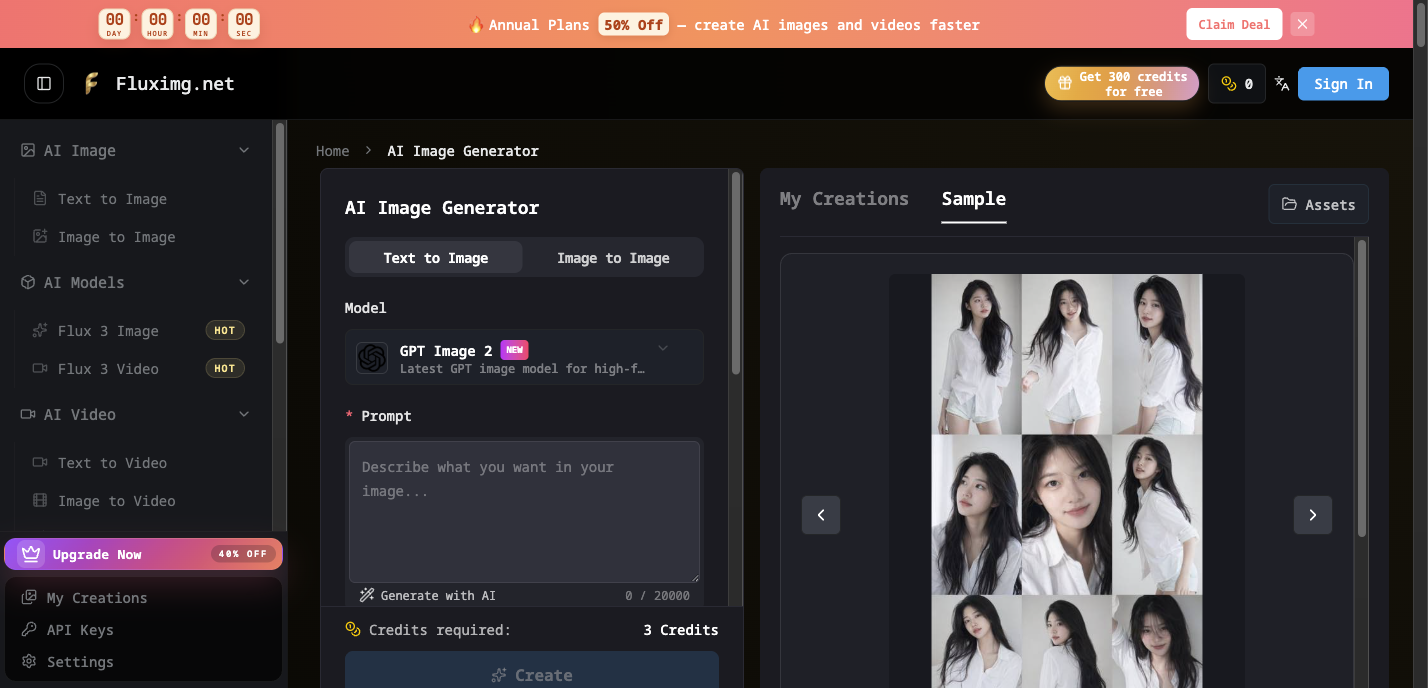Image resolution: width=1428 pixels, height=688 pixels.
Task: Click the sample portrait collage image
Action: (x=1067, y=481)
